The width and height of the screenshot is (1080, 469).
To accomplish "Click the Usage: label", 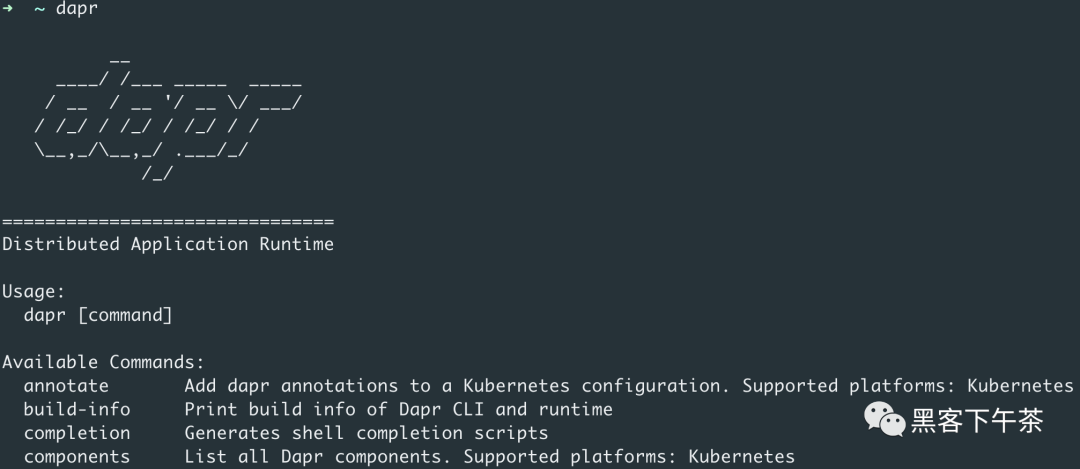I will coord(33,291).
